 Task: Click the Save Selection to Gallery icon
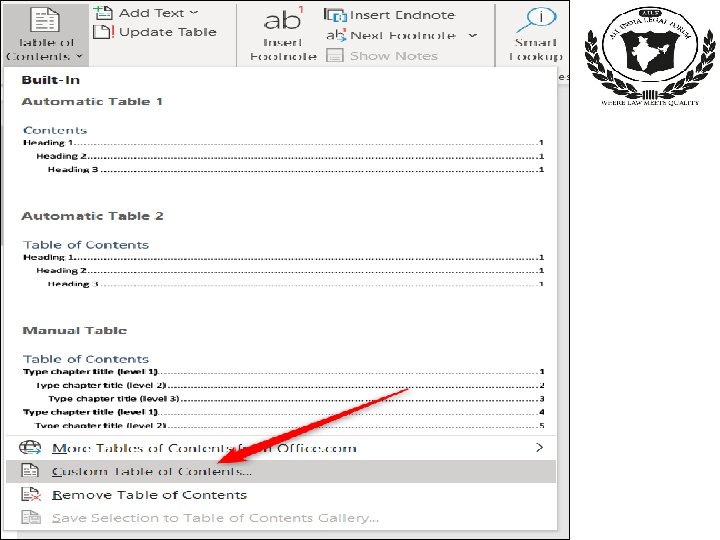31,518
